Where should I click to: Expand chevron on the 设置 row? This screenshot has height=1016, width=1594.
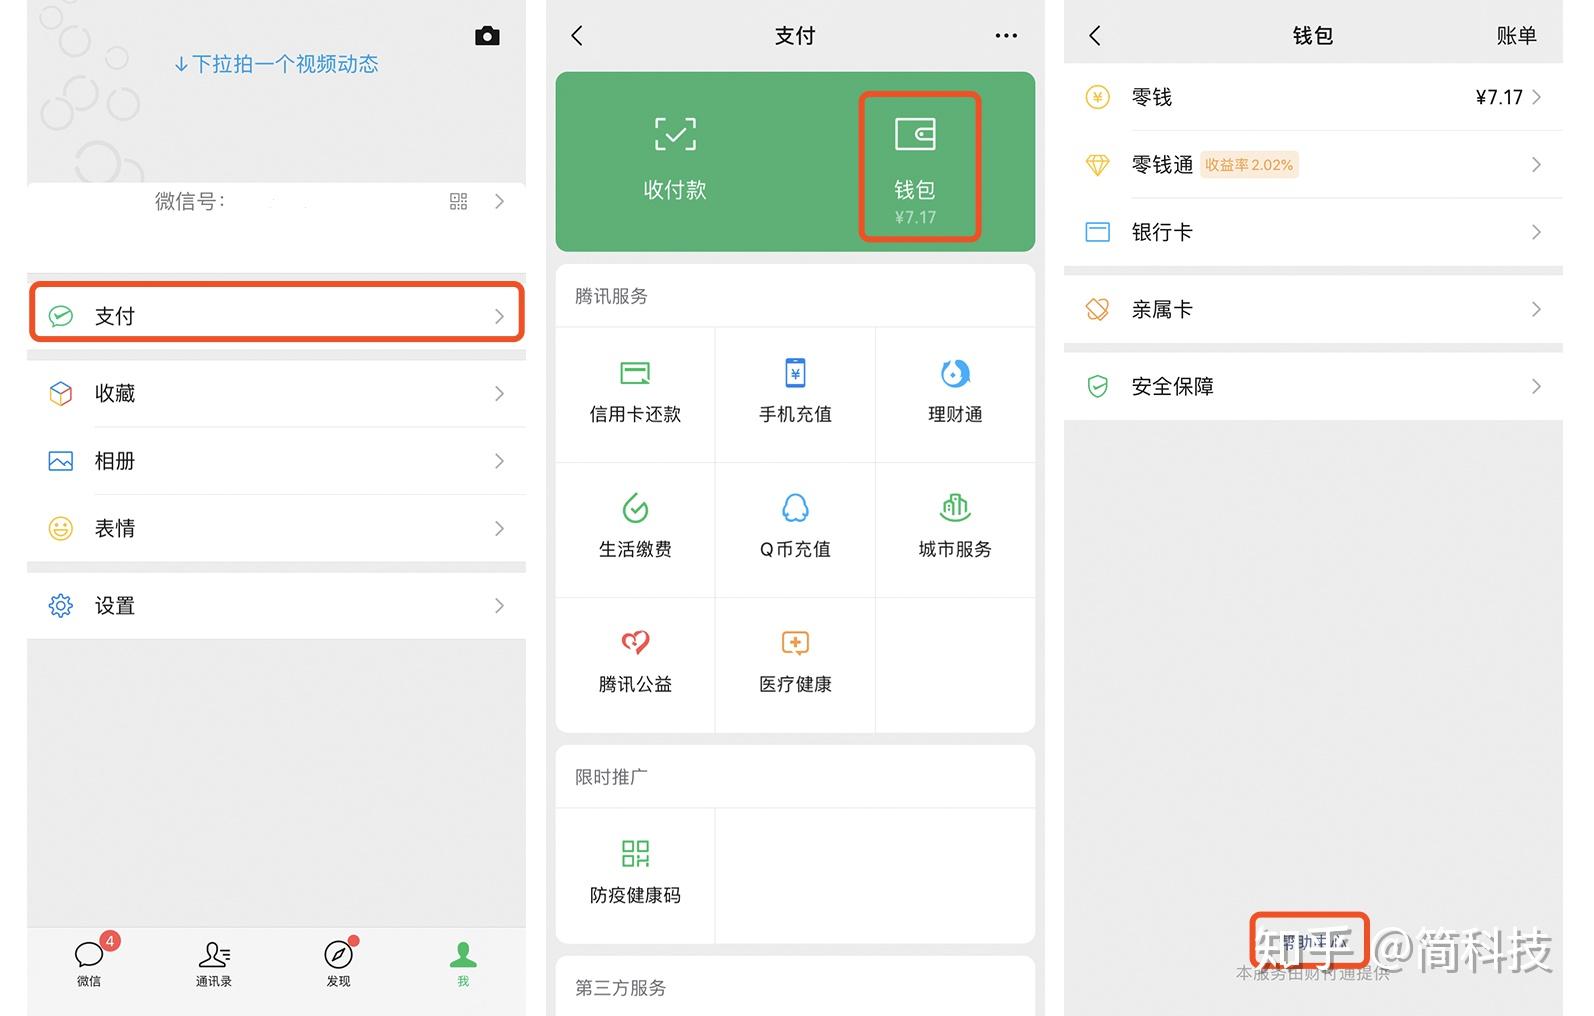coord(499,606)
